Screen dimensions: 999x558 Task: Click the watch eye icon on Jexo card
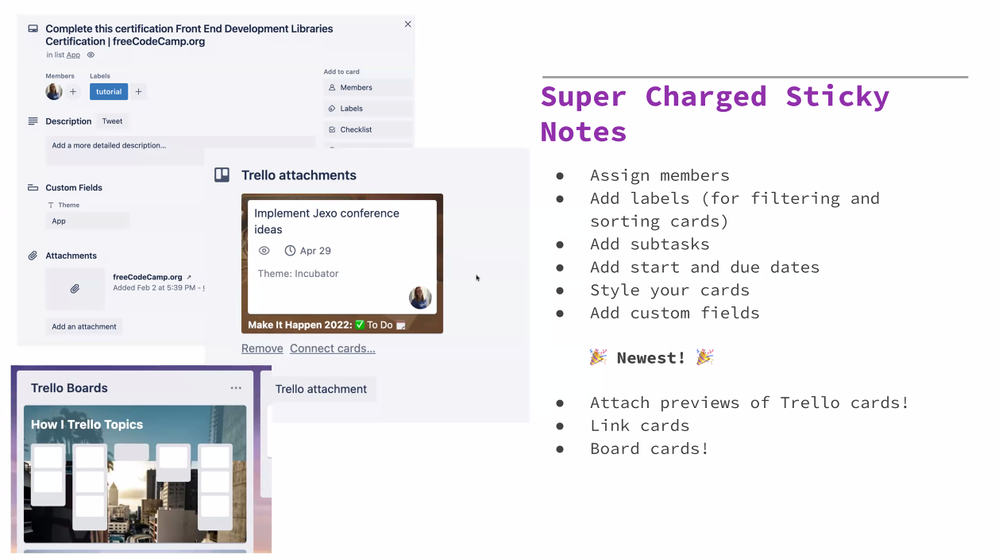(x=264, y=250)
